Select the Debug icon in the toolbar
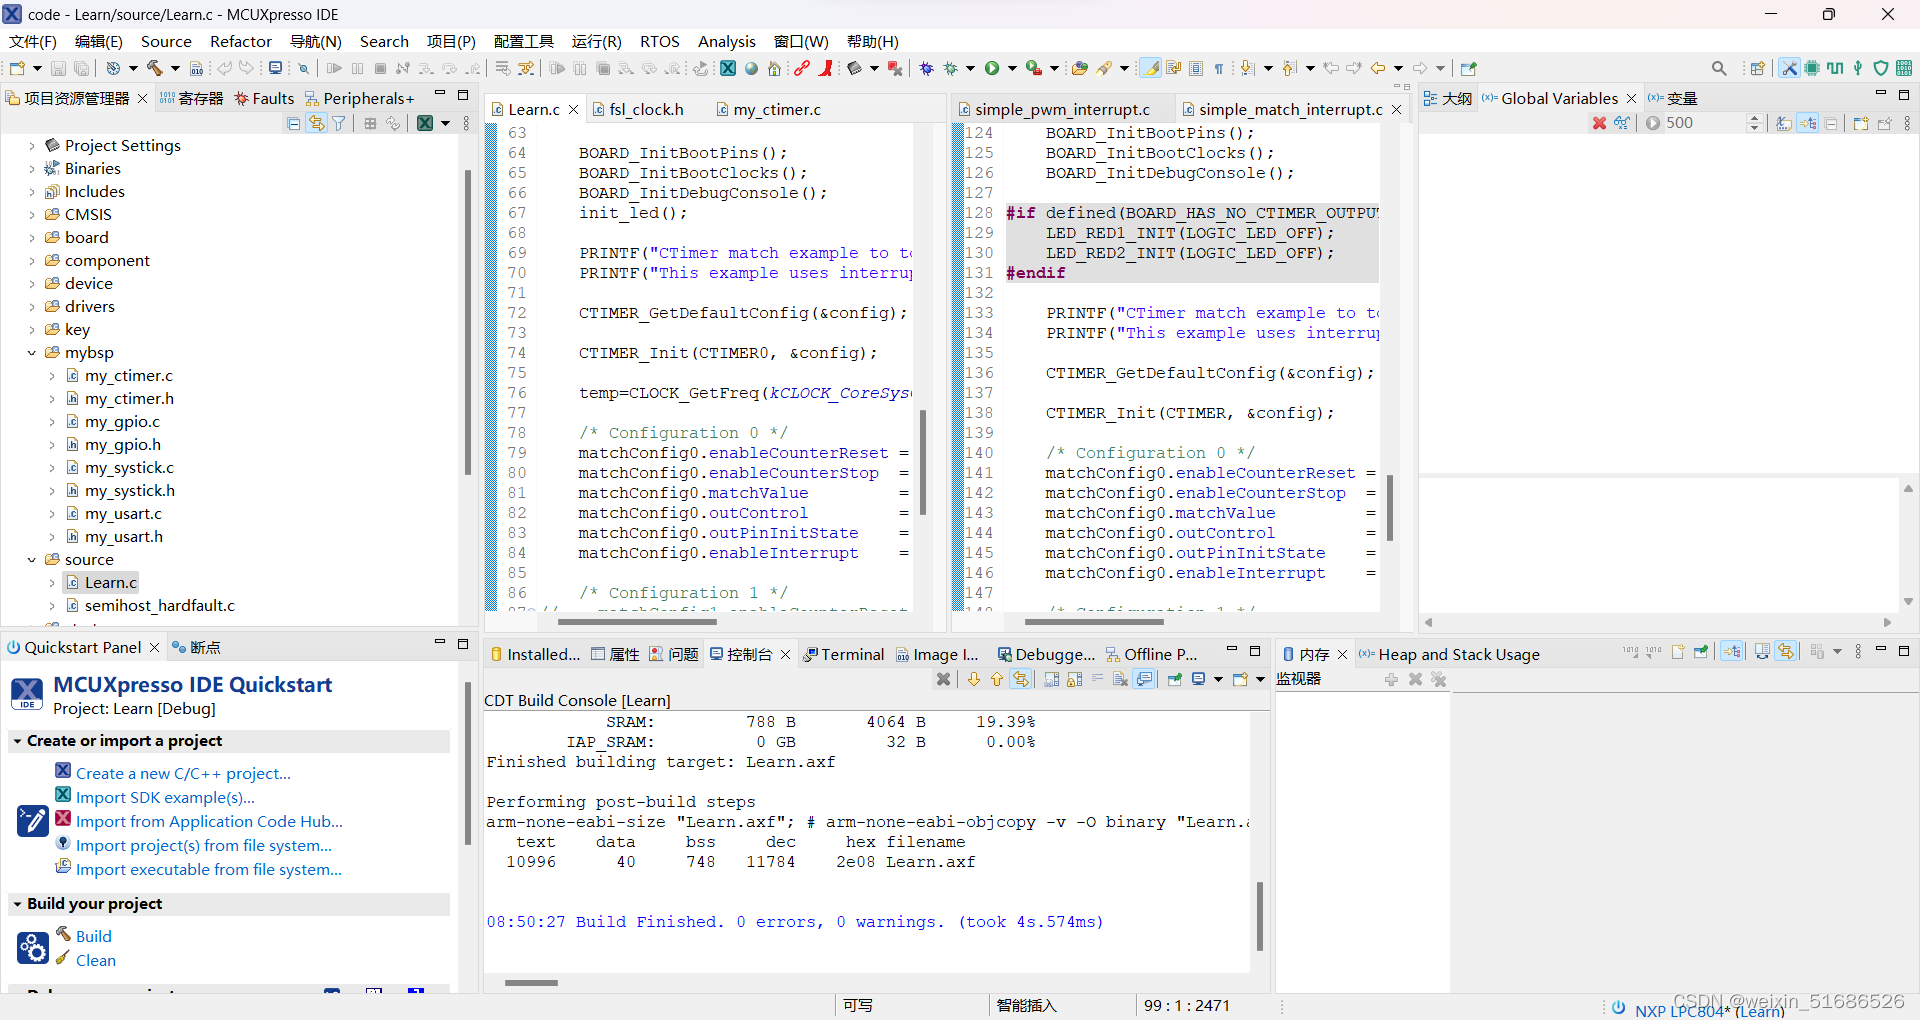This screenshot has width=1920, height=1020. coord(928,67)
